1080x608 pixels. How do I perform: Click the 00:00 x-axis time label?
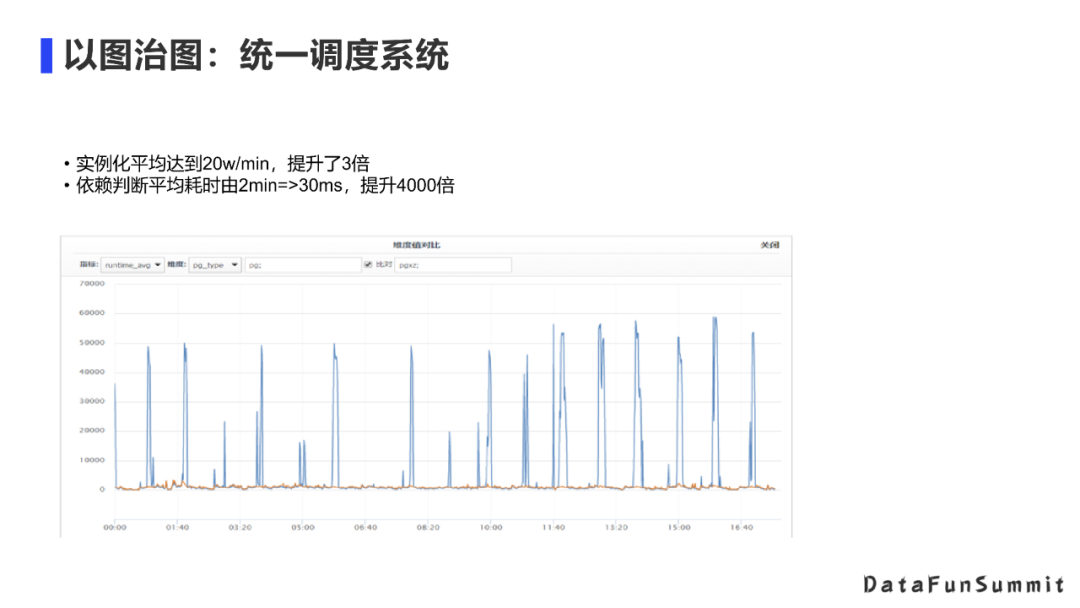[x=115, y=527]
